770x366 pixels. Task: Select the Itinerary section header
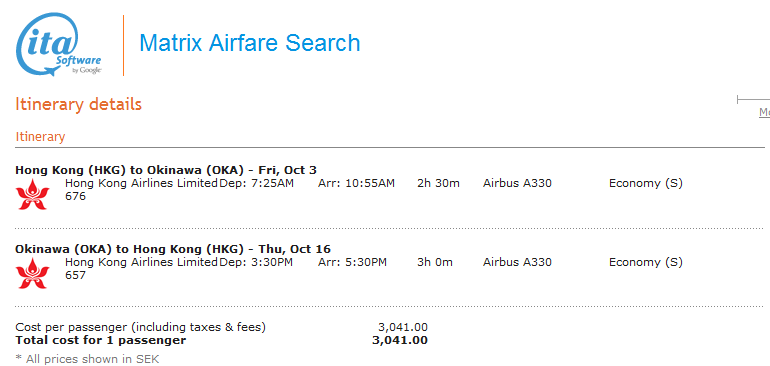coord(40,137)
